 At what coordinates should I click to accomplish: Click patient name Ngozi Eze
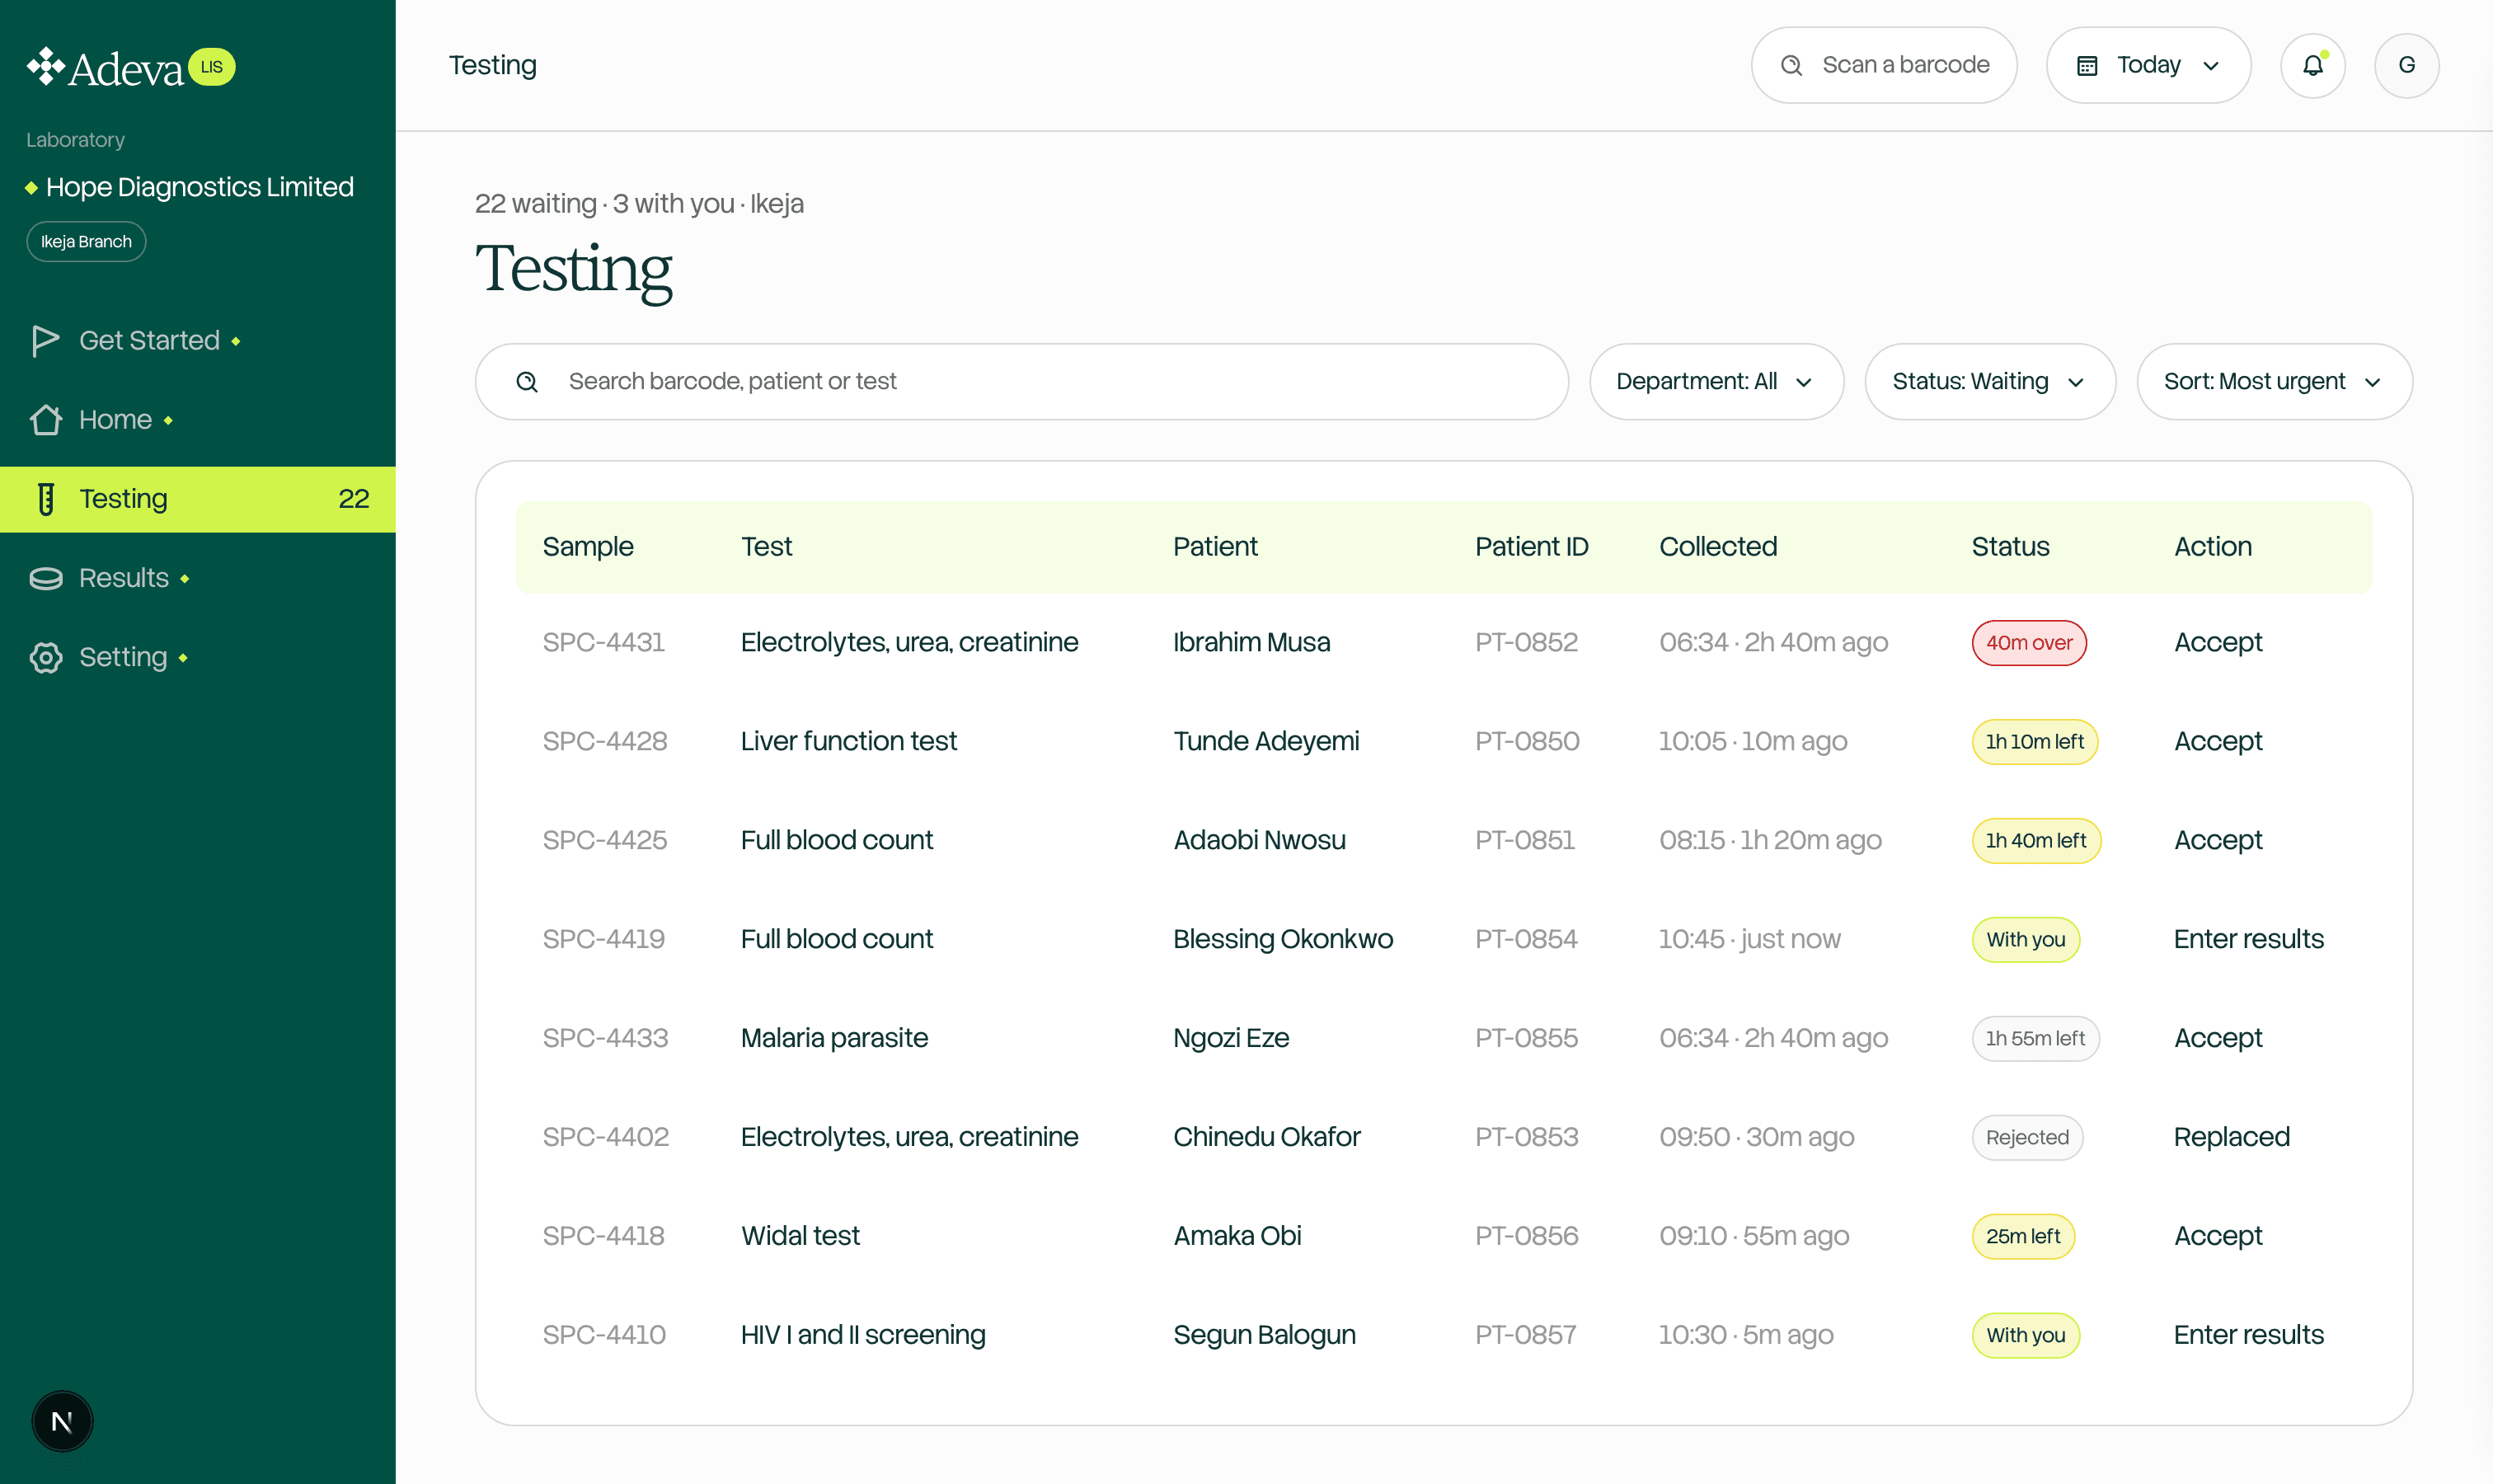click(1231, 1038)
